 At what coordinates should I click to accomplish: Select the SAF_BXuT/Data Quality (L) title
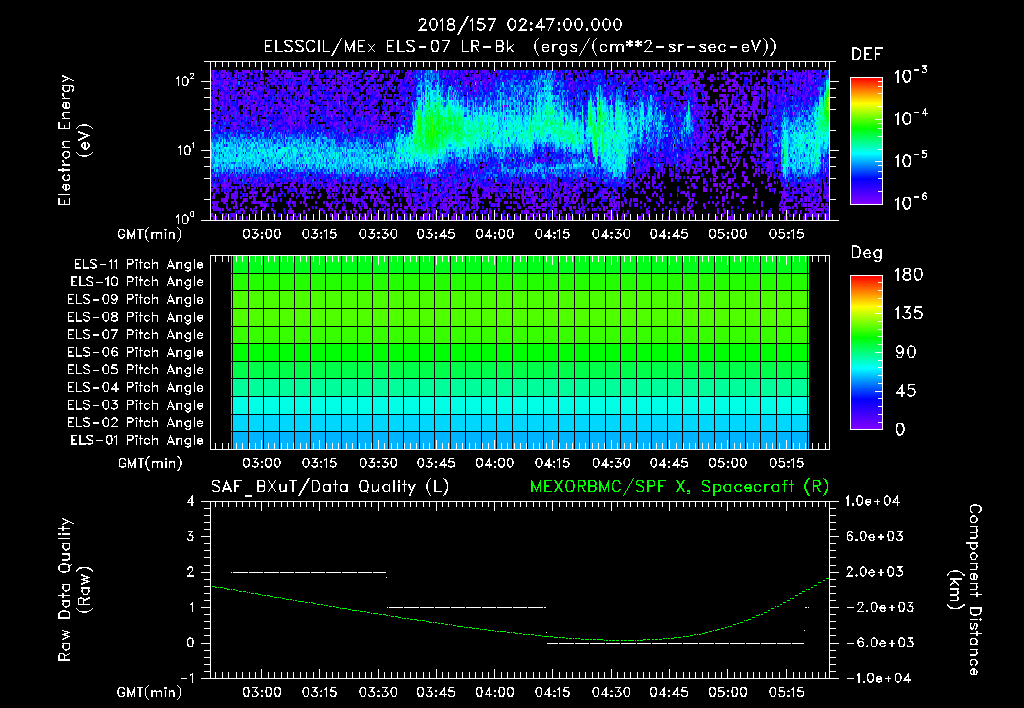pyautogui.click(x=330, y=487)
